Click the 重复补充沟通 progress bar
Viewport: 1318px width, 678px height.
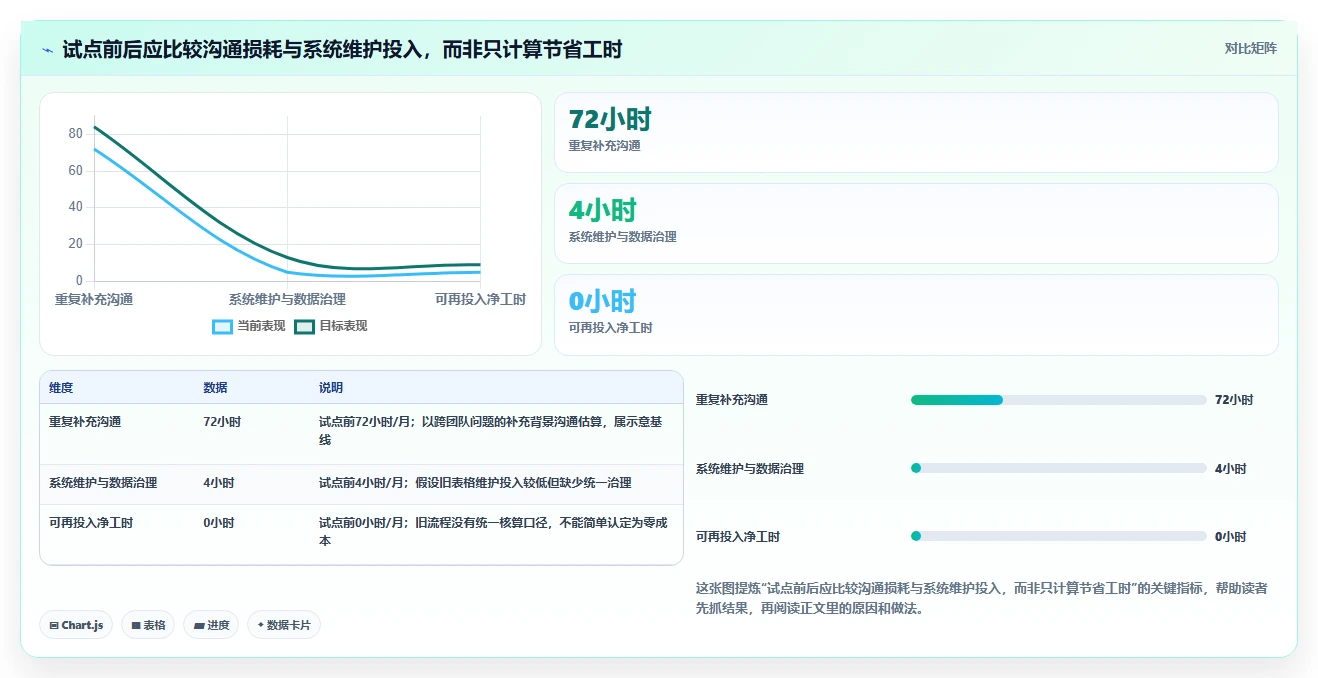pyautogui.click(x=1058, y=400)
